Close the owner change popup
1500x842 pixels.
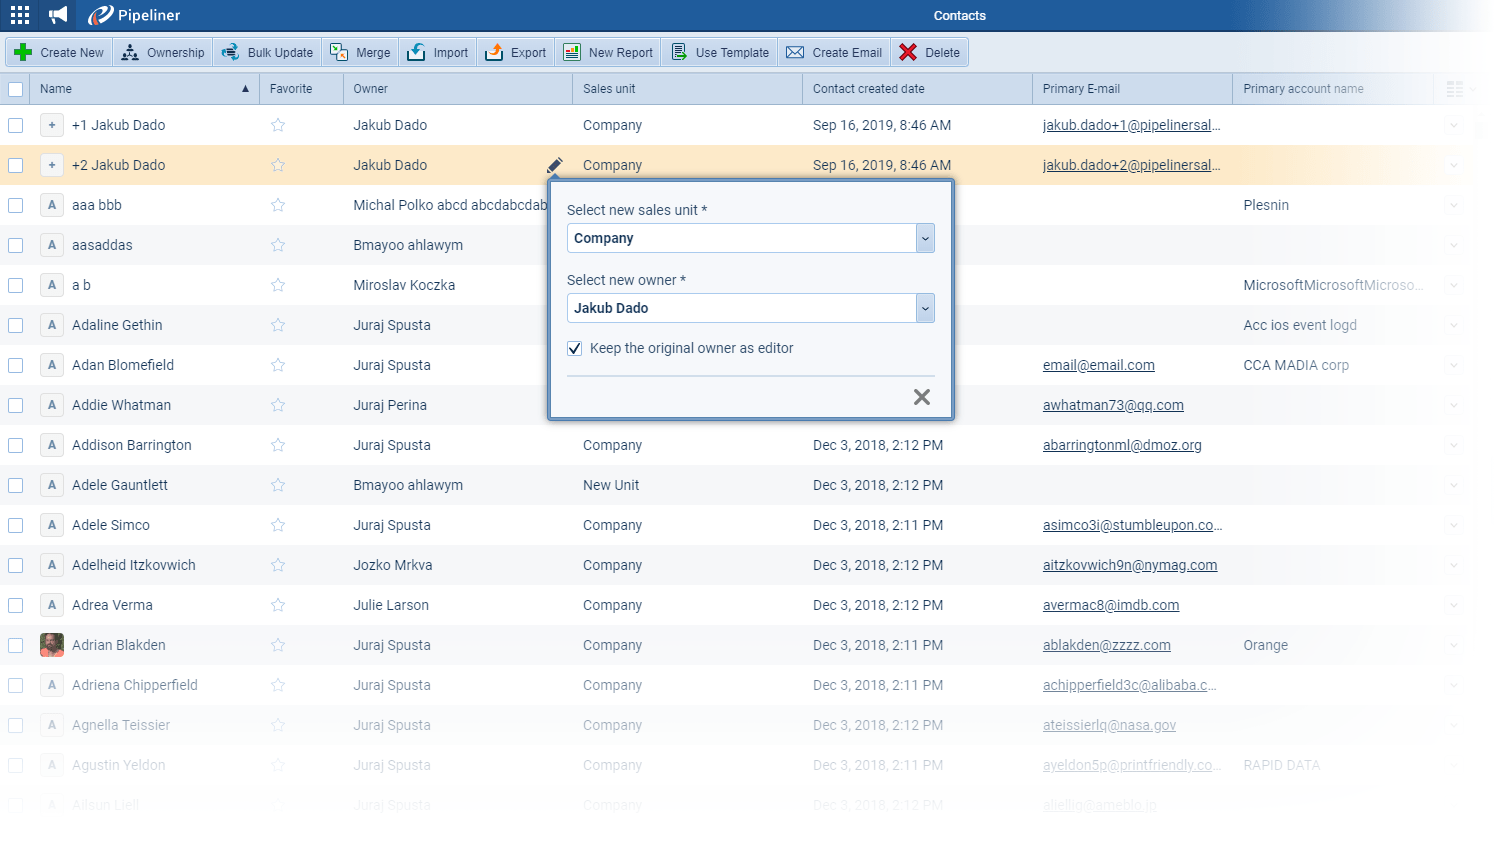921,397
